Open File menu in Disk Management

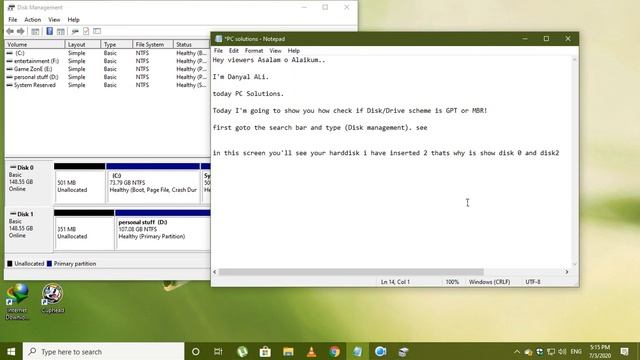(x=13, y=20)
